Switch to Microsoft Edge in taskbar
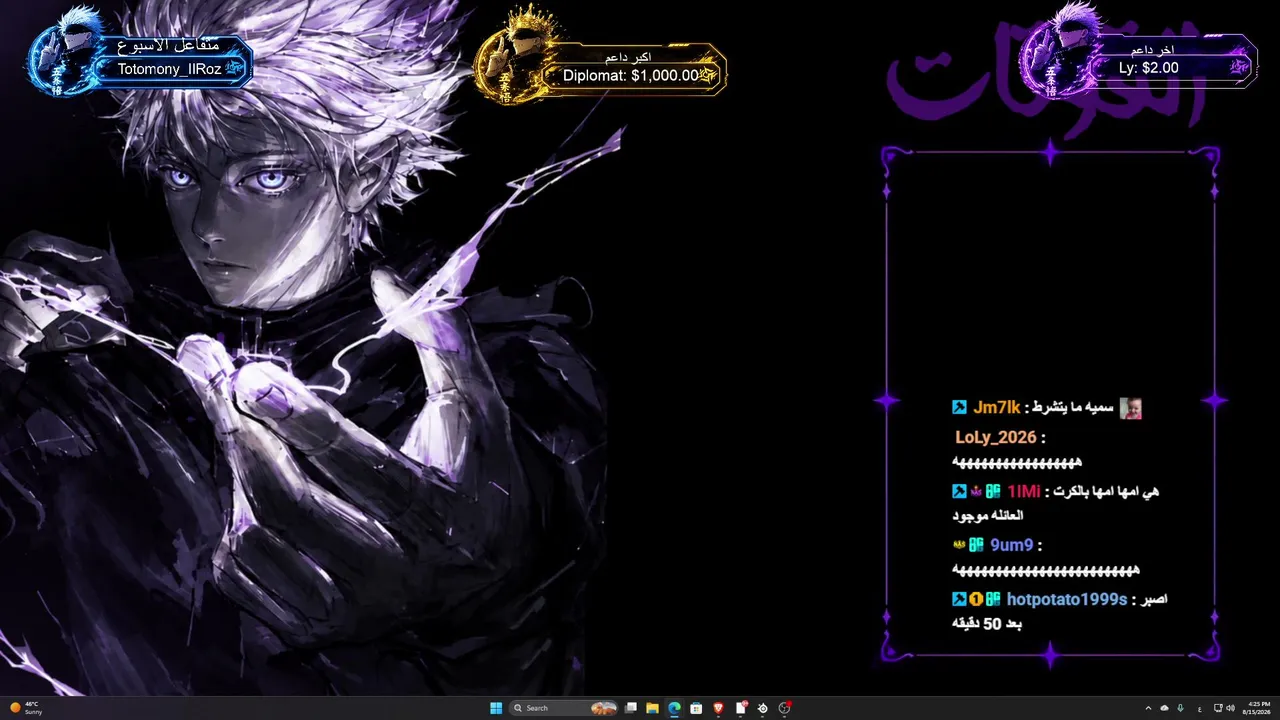Screen dimensions: 1280x720 [674, 708]
